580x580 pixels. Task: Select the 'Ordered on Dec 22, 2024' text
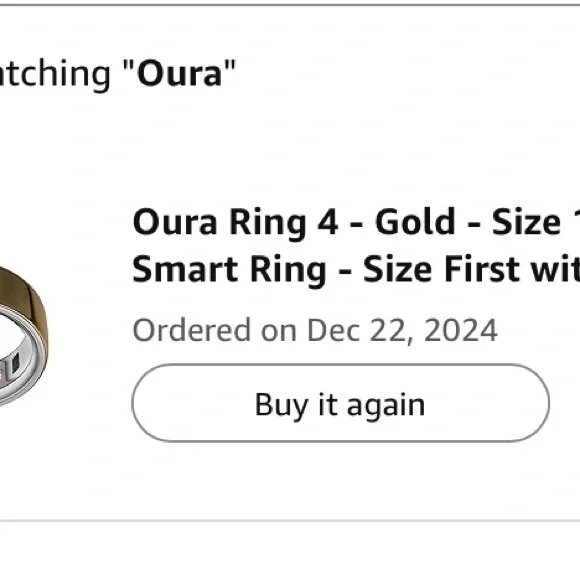315,330
